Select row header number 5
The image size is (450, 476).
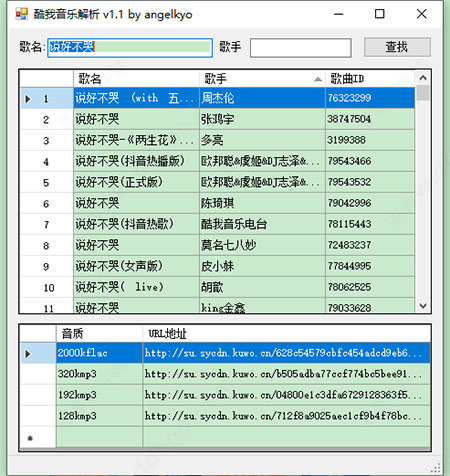click(47, 182)
